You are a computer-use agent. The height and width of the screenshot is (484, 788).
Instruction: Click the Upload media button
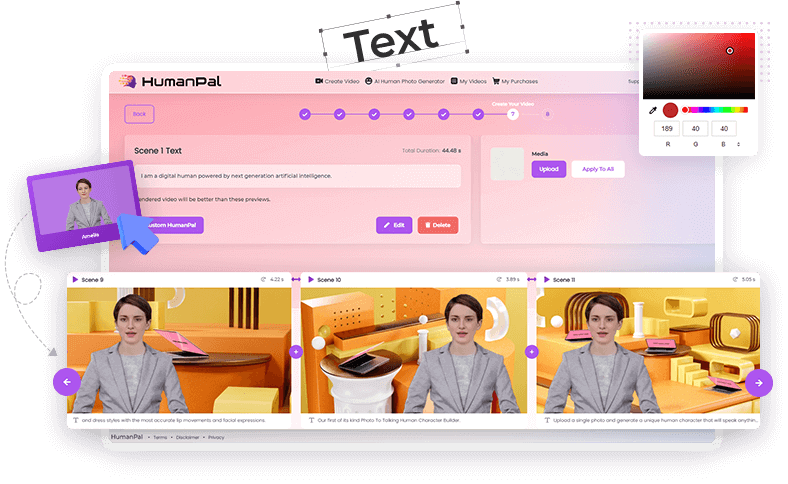pyautogui.click(x=548, y=169)
